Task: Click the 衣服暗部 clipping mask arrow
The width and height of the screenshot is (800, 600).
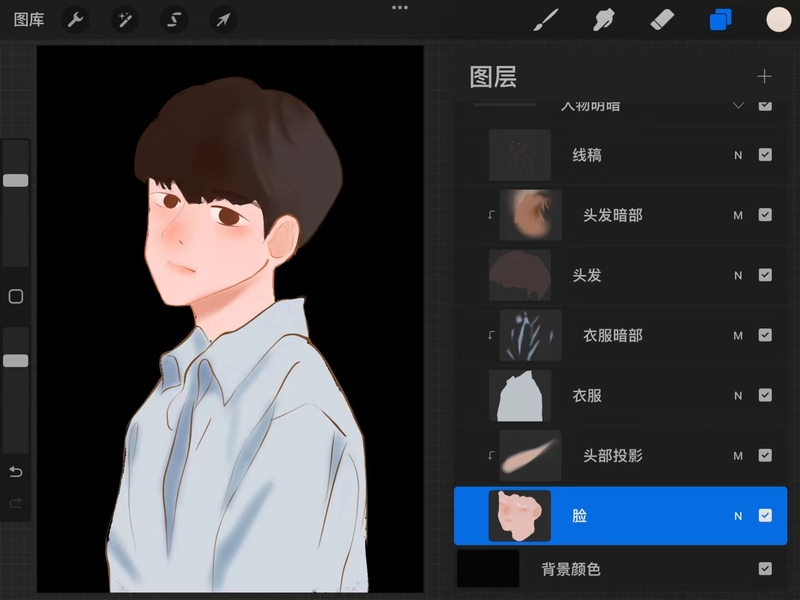Action: tap(491, 335)
